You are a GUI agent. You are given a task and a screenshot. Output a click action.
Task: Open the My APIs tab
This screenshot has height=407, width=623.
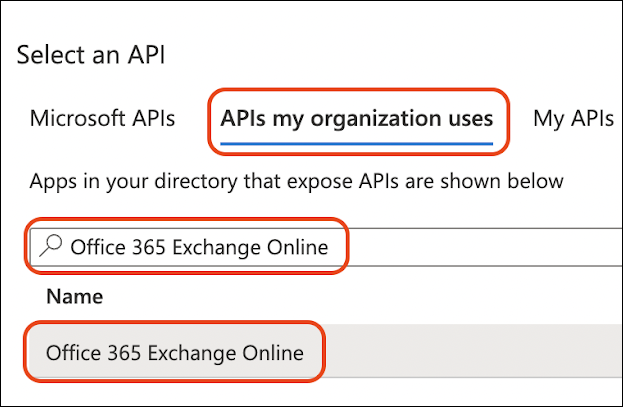(573, 119)
